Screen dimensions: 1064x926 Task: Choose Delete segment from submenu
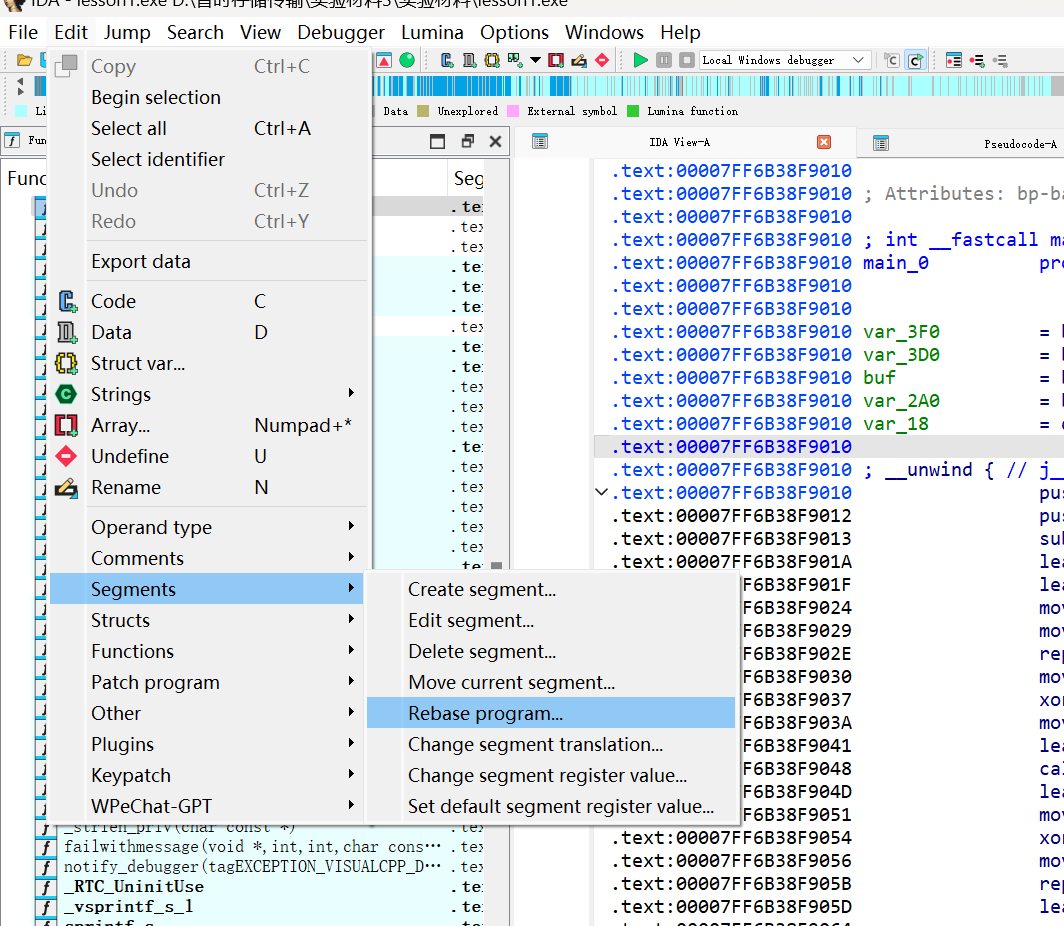point(551,651)
